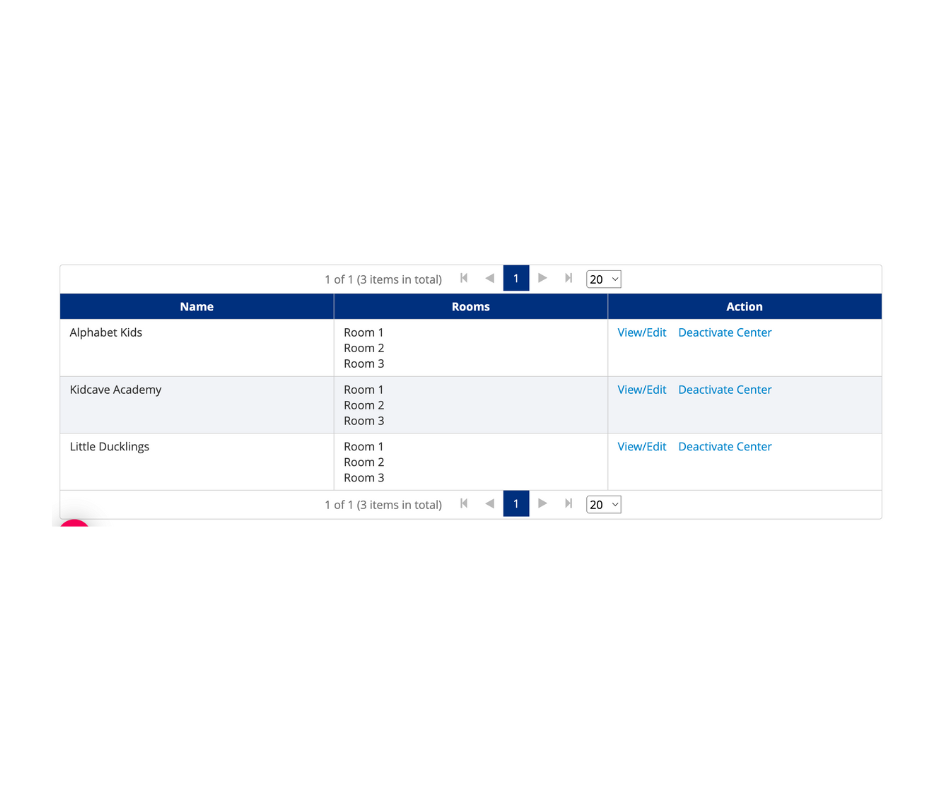This screenshot has height=788, width=940.
Task: Click previous page arrow above the table
Action: coord(489,278)
